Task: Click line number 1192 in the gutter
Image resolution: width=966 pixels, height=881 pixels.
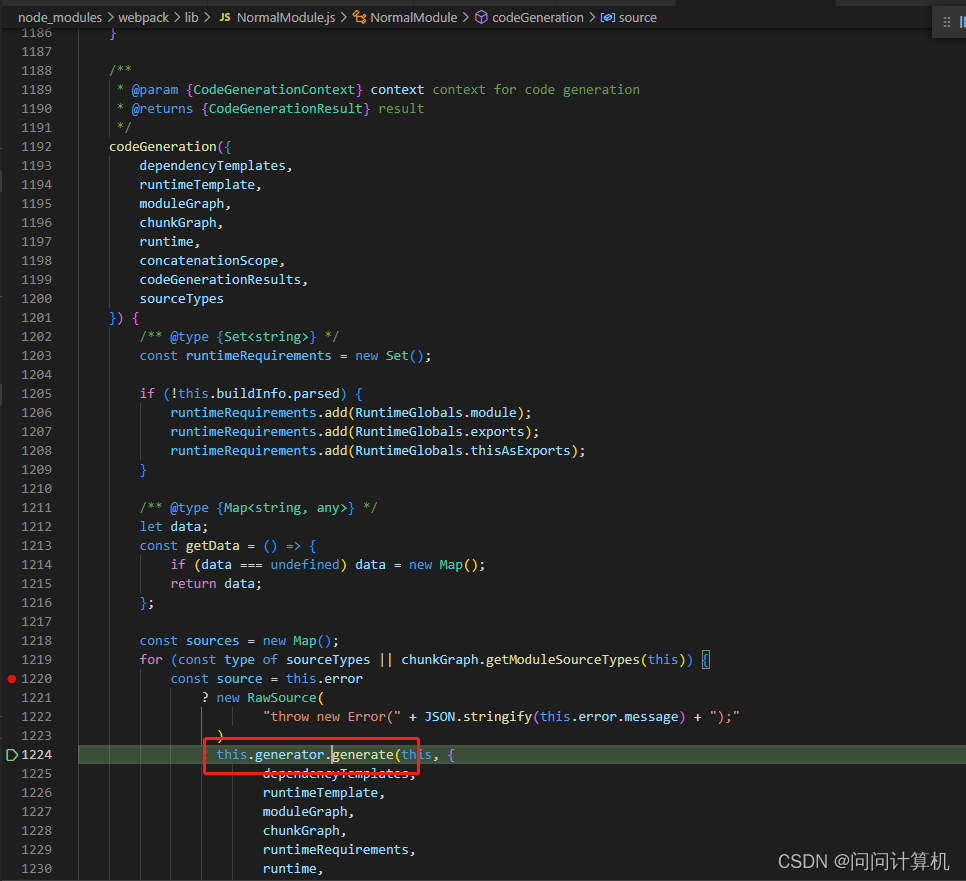Action: point(36,147)
